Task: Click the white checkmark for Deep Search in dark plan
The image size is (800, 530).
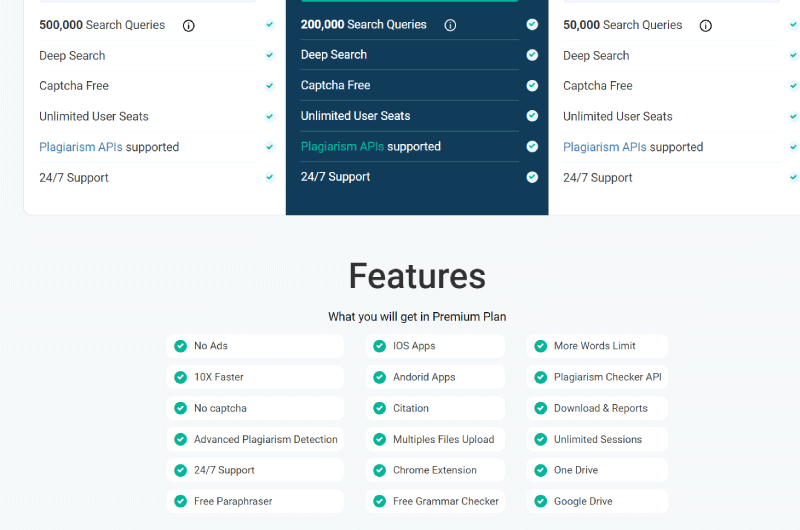Action: [532, 55]
